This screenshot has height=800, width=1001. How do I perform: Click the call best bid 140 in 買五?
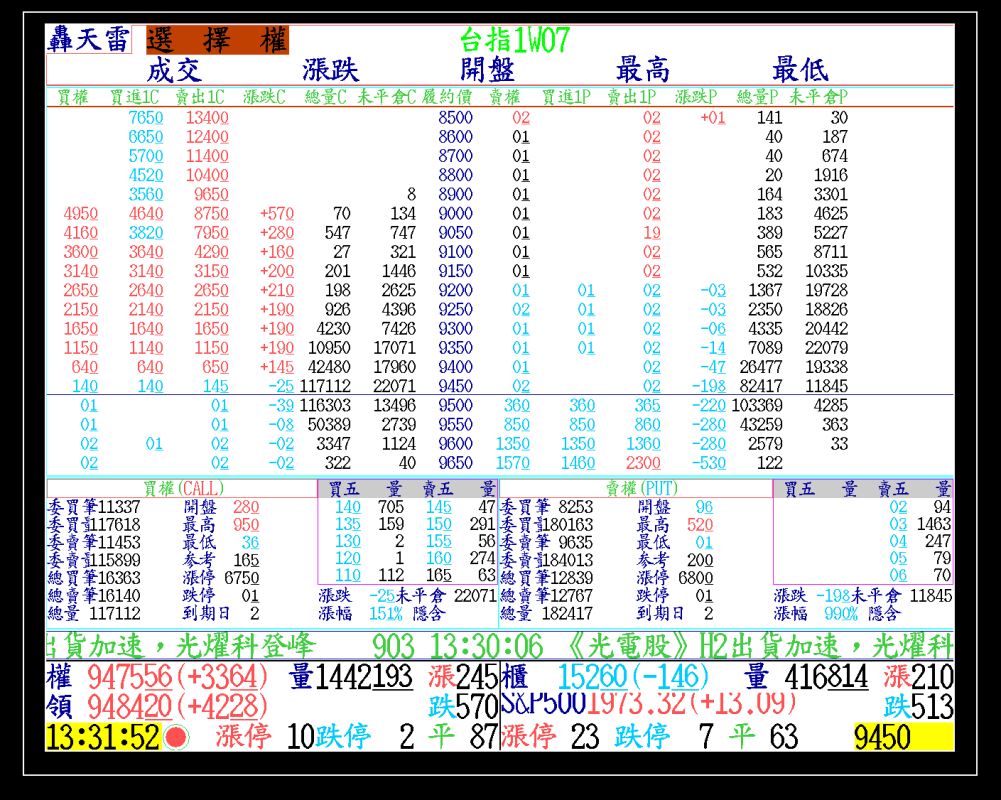(x=347, y=507)
